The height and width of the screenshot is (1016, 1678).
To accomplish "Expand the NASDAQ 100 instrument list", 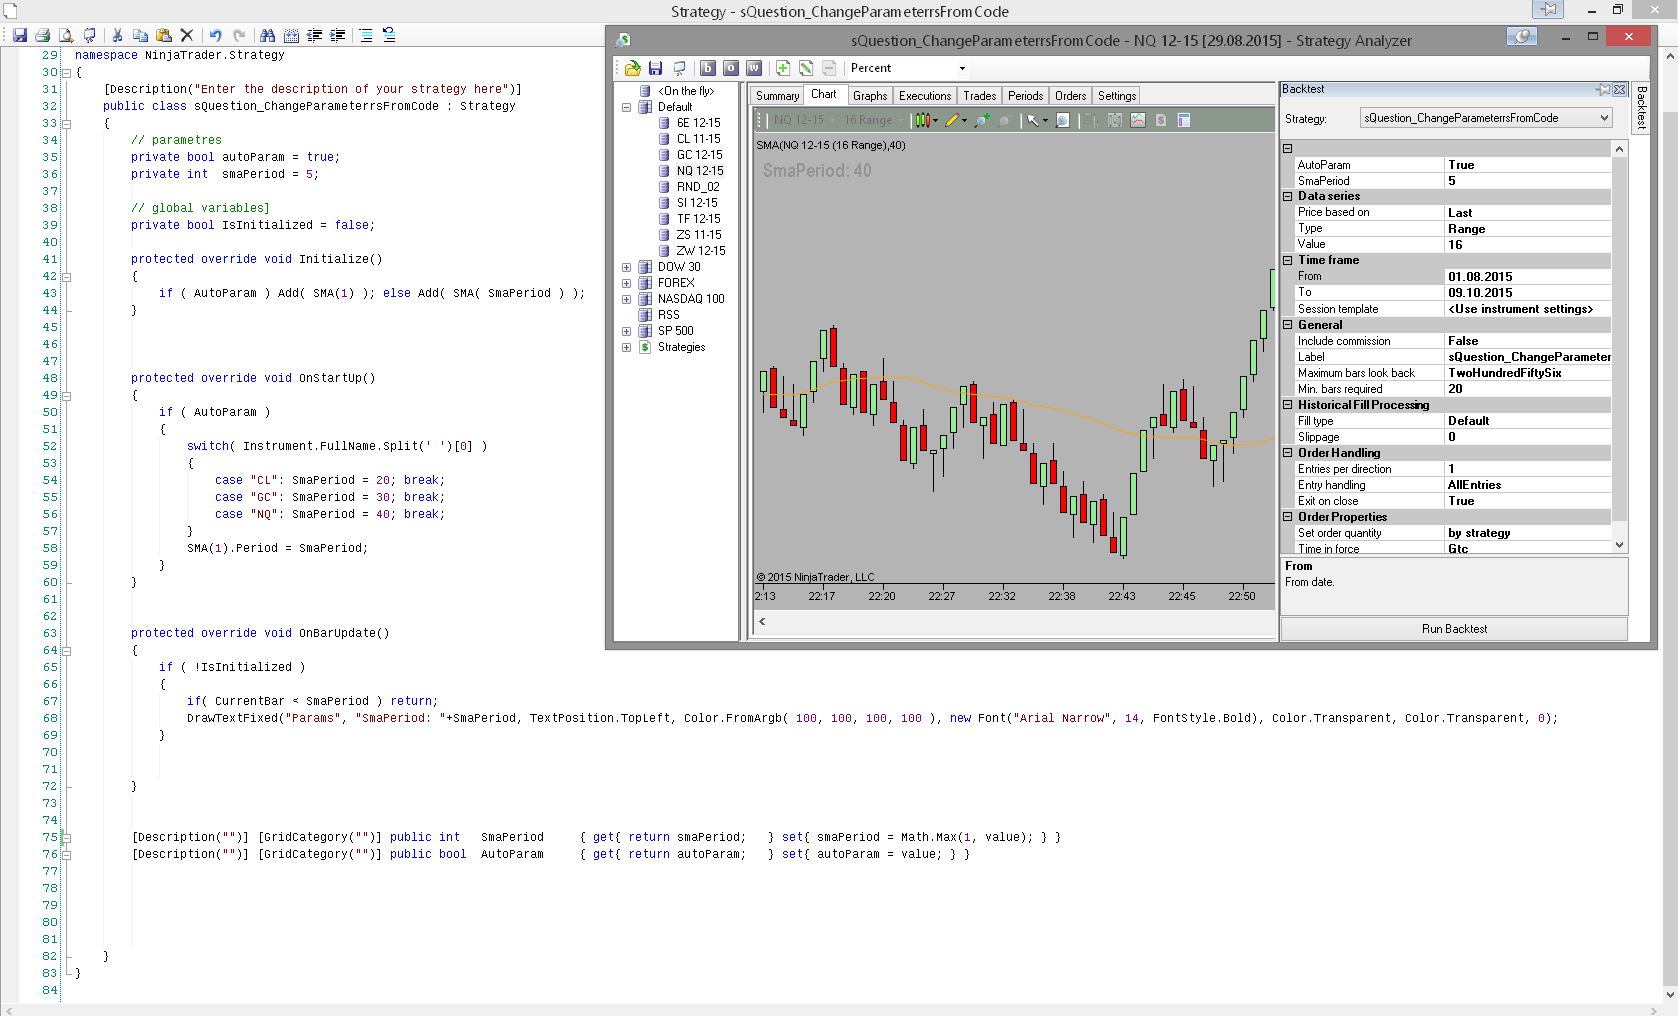I will [x=627, y=299].
